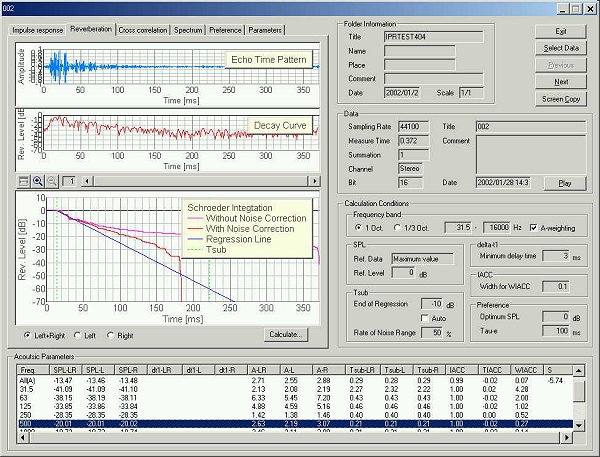Image resolution: width=600 pixels, height=457 pixels.
Task: Click the folder Title field IPRTEST404
Action: pyautogui.click(x=433, y=37)
